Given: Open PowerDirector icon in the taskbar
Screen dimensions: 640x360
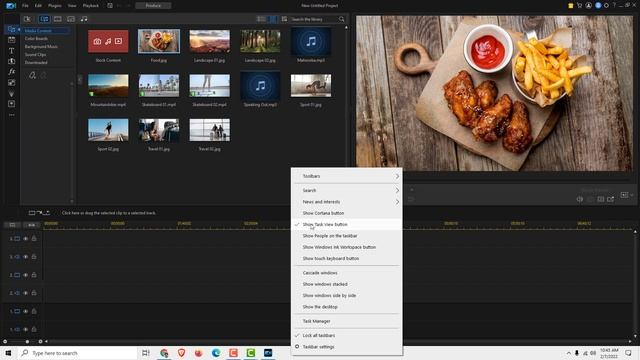Looking at the screenshot, I should [x=268, y=353].
